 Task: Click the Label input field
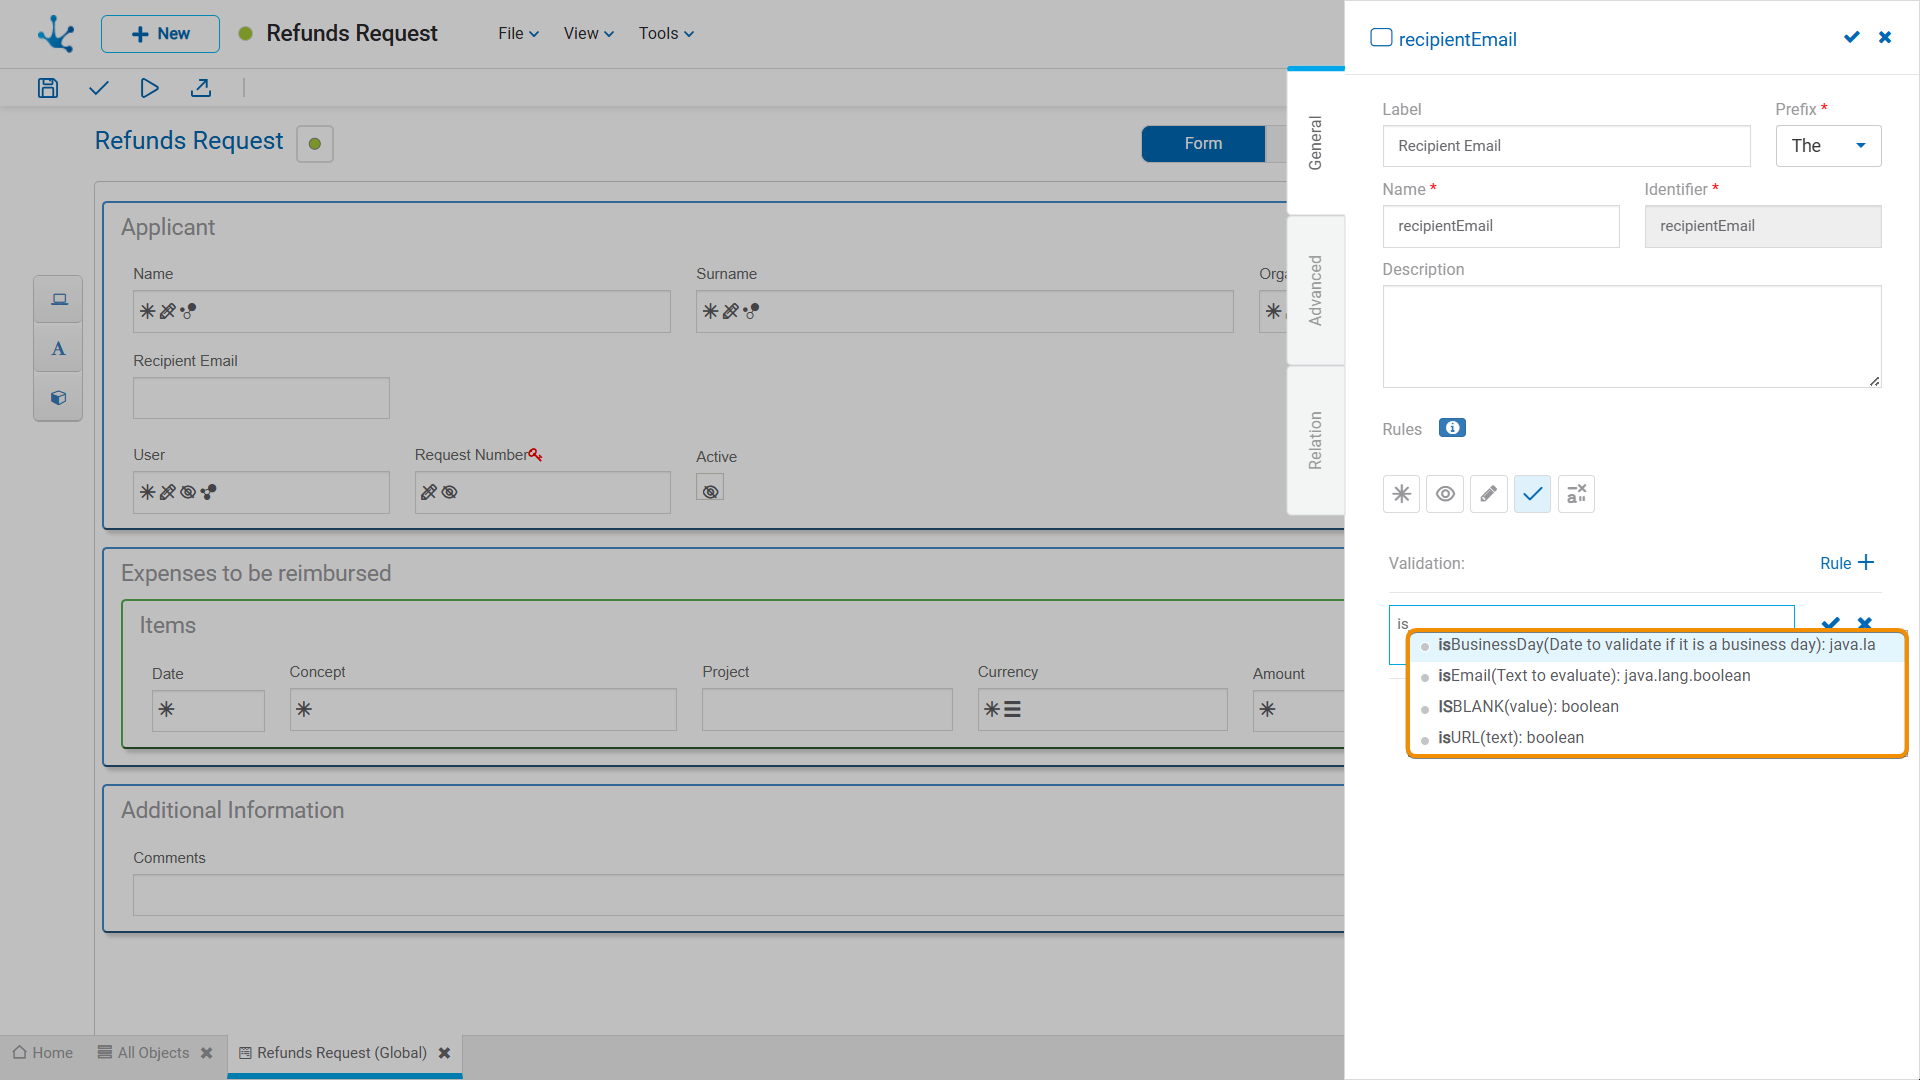[x=1566, y=146]
